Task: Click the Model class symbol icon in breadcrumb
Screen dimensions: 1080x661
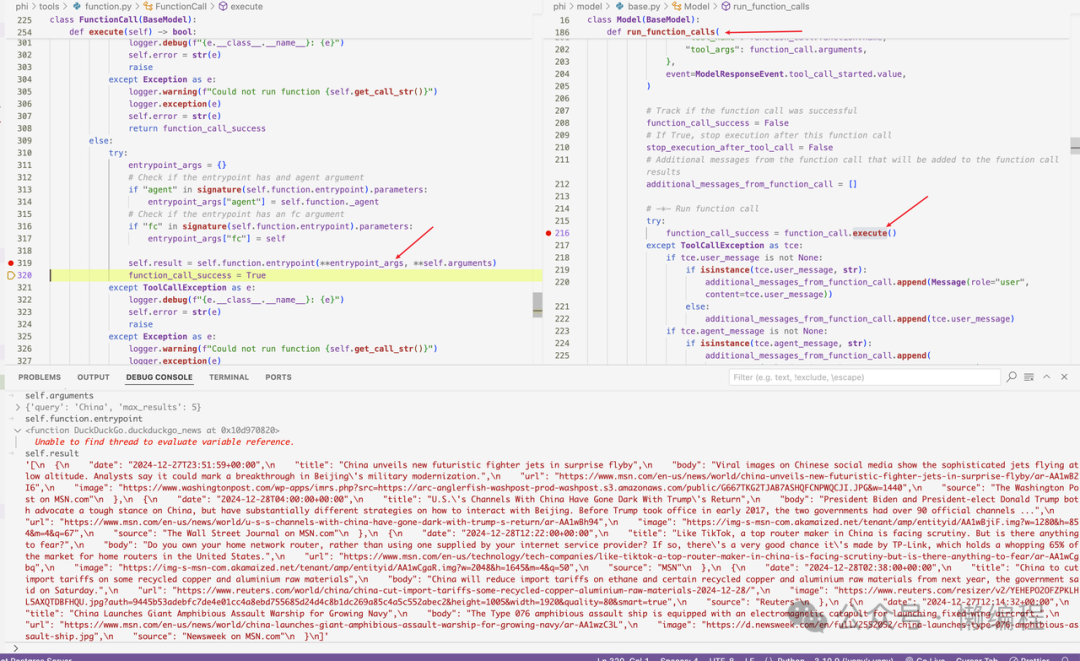Action: [673, 6]
